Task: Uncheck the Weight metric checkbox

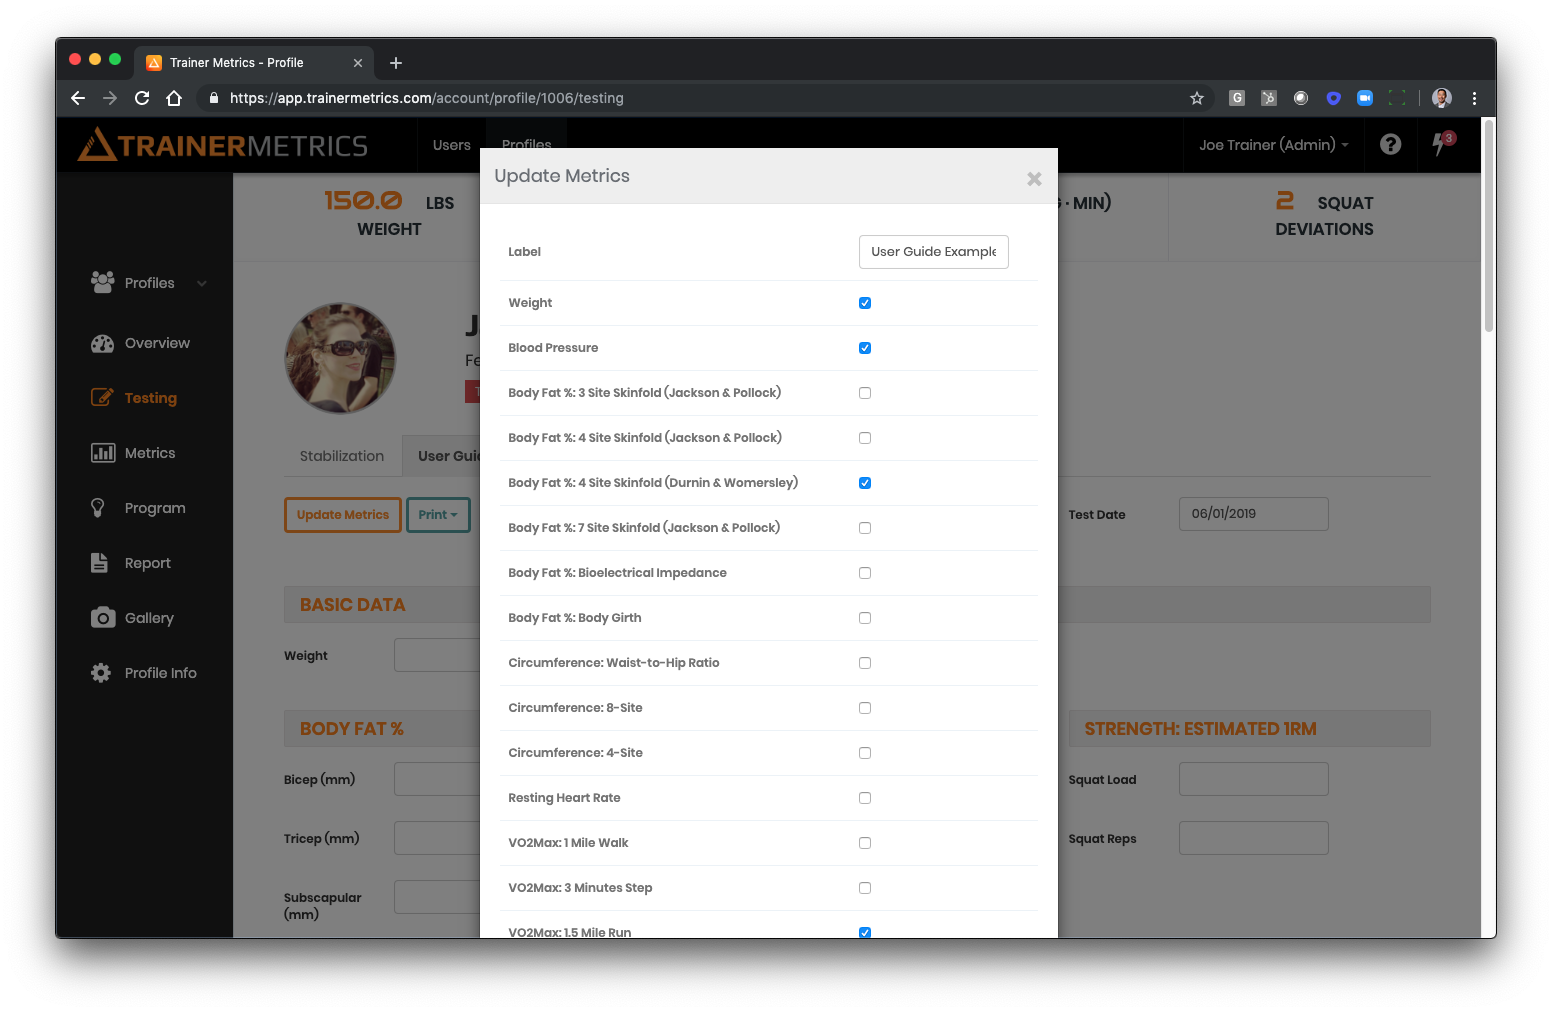Action: (865, 303)
